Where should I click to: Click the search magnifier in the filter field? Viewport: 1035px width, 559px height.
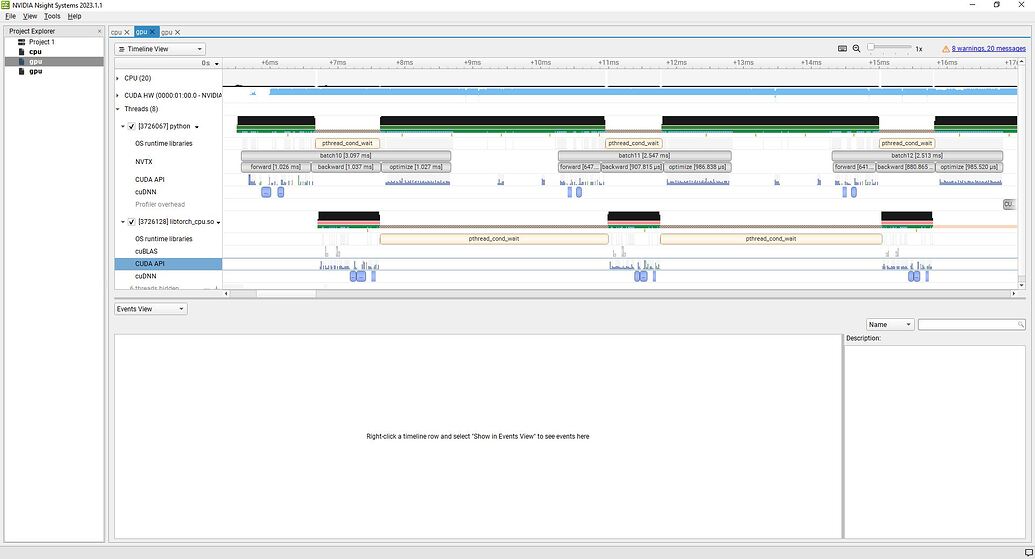tap(1020, 325)
